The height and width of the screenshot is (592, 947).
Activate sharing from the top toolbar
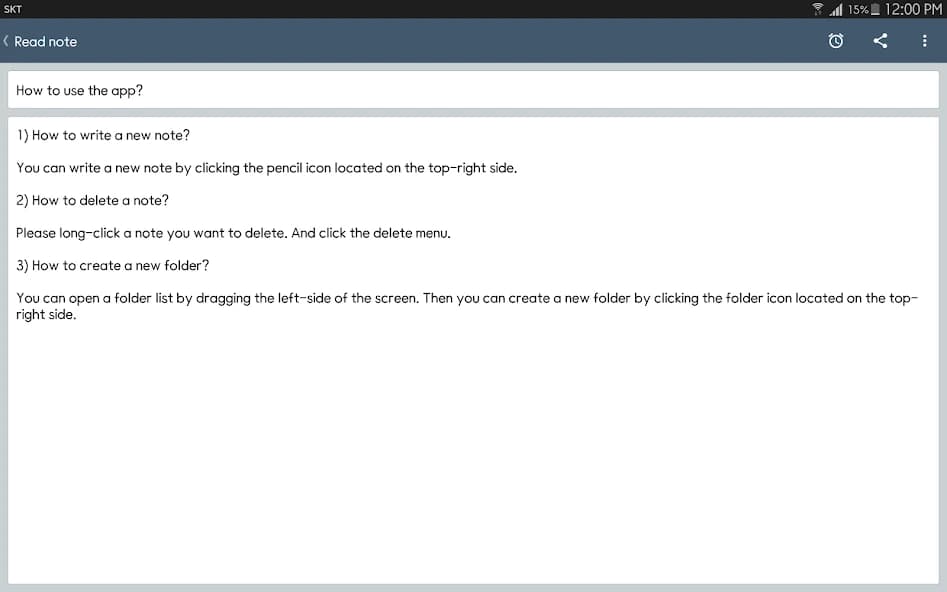(x=881, y=41)
